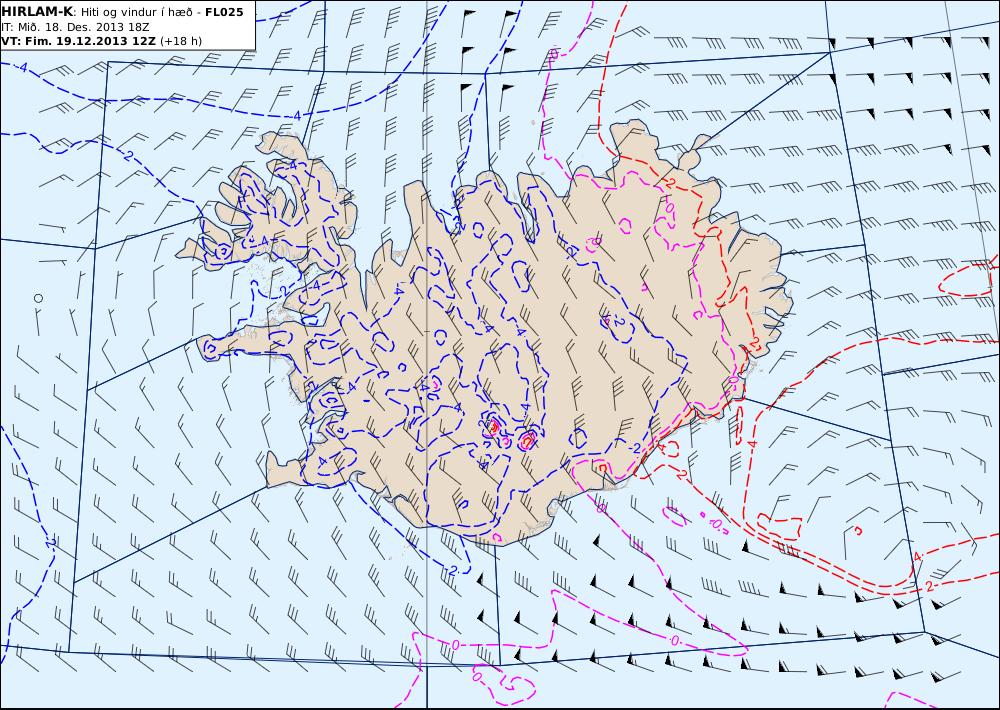Click the calm-wind circle symbol west of Iceland
The height and width of the screenshot is (710, 1000).
coord(38,298)
